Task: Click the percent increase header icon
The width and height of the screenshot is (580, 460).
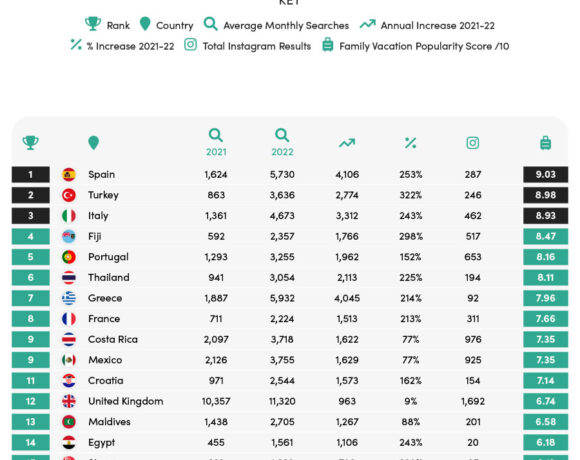Action: coord(410,143)
